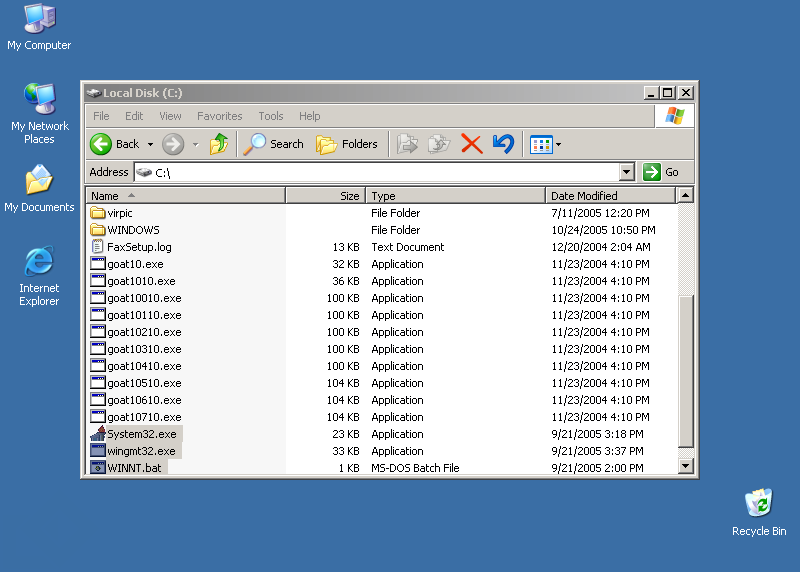Click the Local Disk (C:) title text
This screenshot has height=572, width=800.
click(142, 93)
